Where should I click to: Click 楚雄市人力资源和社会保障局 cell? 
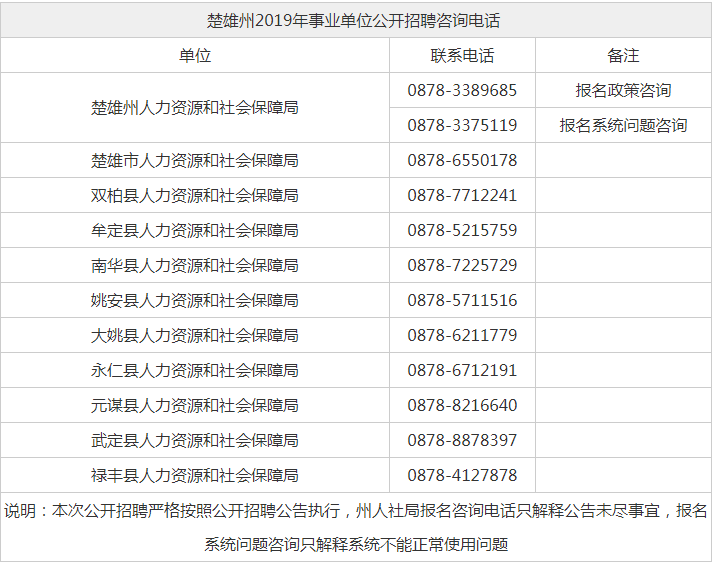tap(195, 160)
